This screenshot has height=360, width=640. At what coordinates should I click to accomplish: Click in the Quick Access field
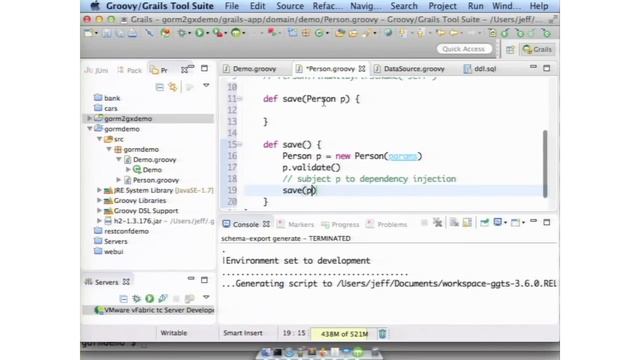tap(464, 49)
